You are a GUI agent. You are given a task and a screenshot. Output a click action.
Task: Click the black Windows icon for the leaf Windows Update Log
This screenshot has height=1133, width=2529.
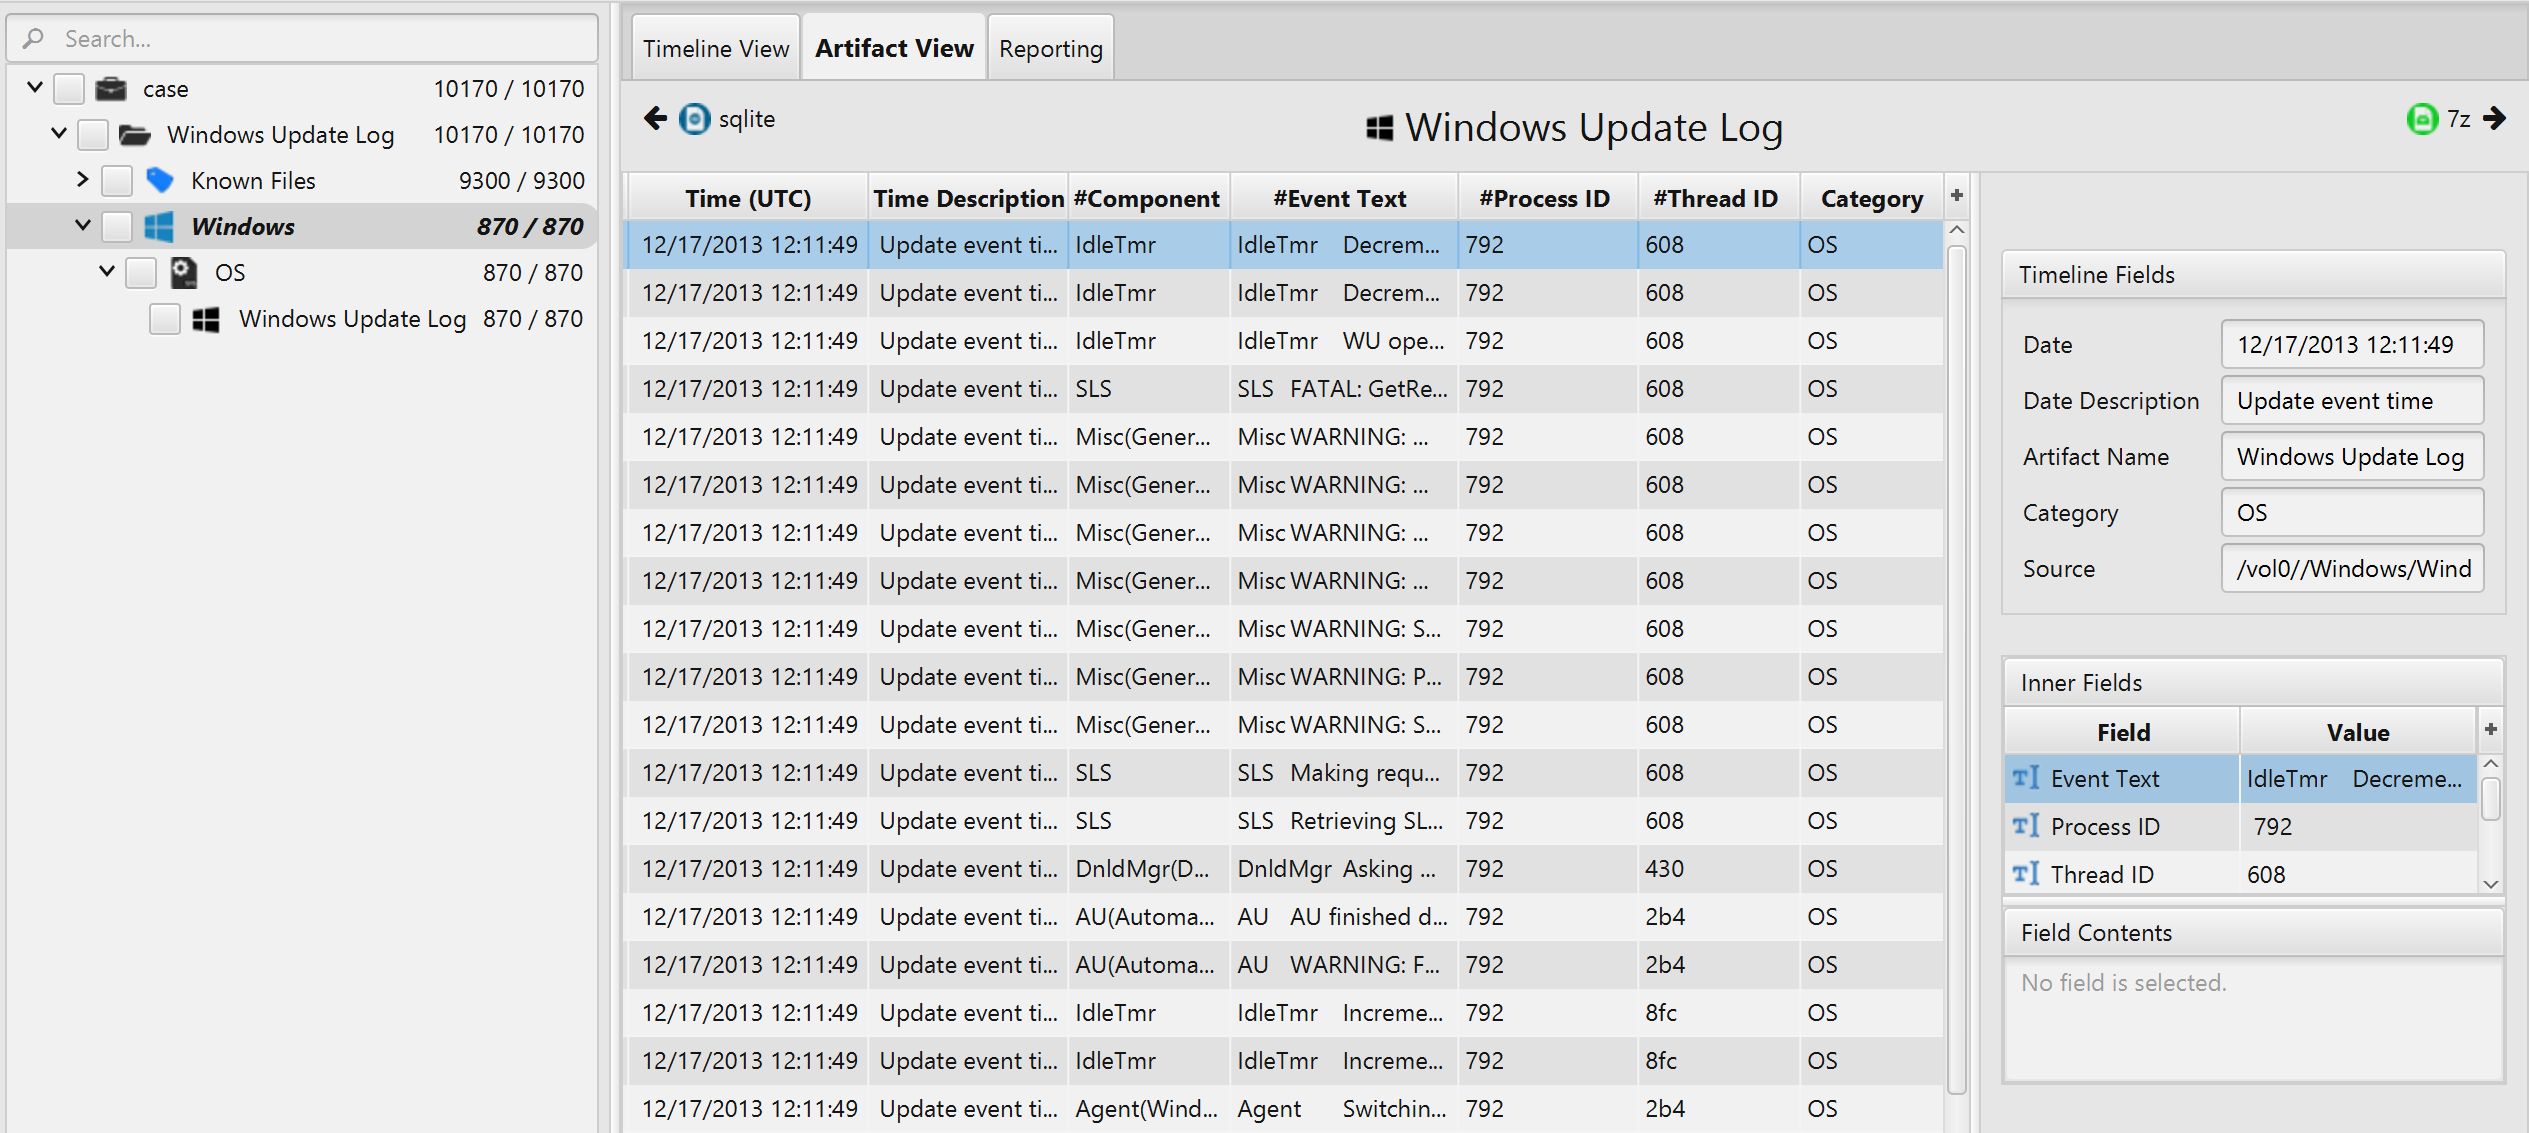pos(206,319)
